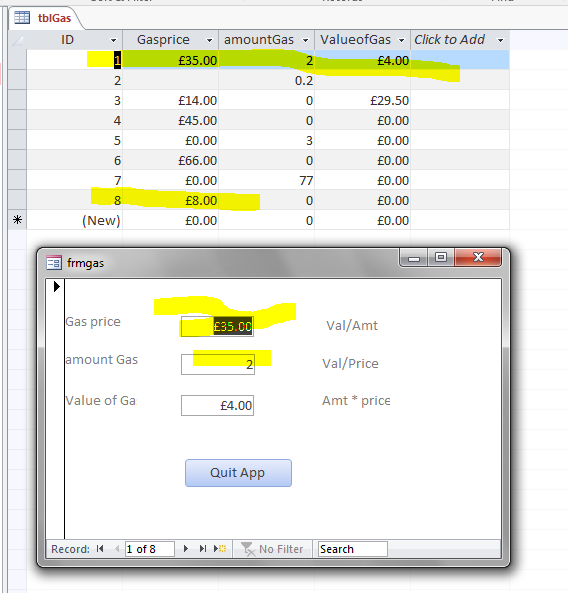Click the frmgas form icon in title bar

(x=54, y=262)
